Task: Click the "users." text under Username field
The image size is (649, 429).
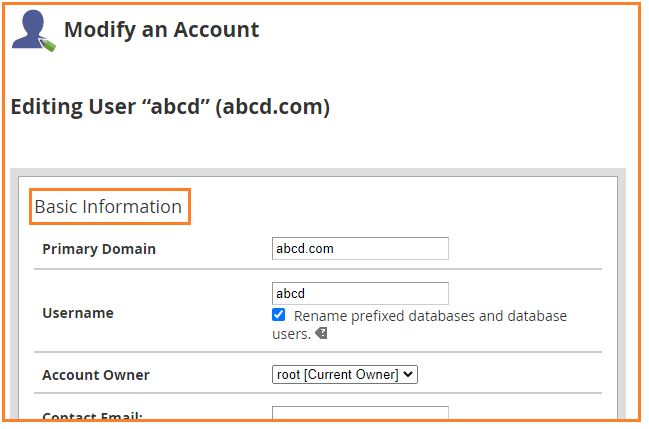Action: 291,334
